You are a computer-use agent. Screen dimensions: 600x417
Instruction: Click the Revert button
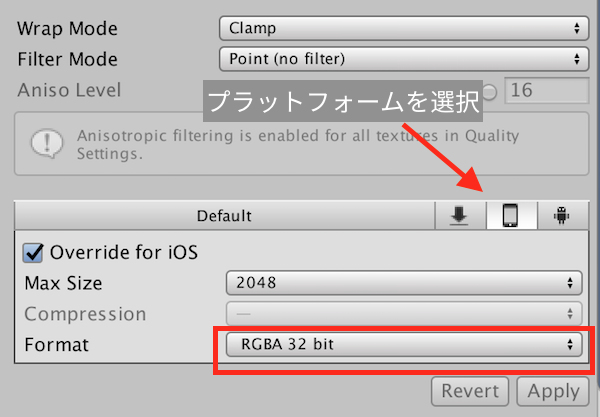(x=470, y=391)
